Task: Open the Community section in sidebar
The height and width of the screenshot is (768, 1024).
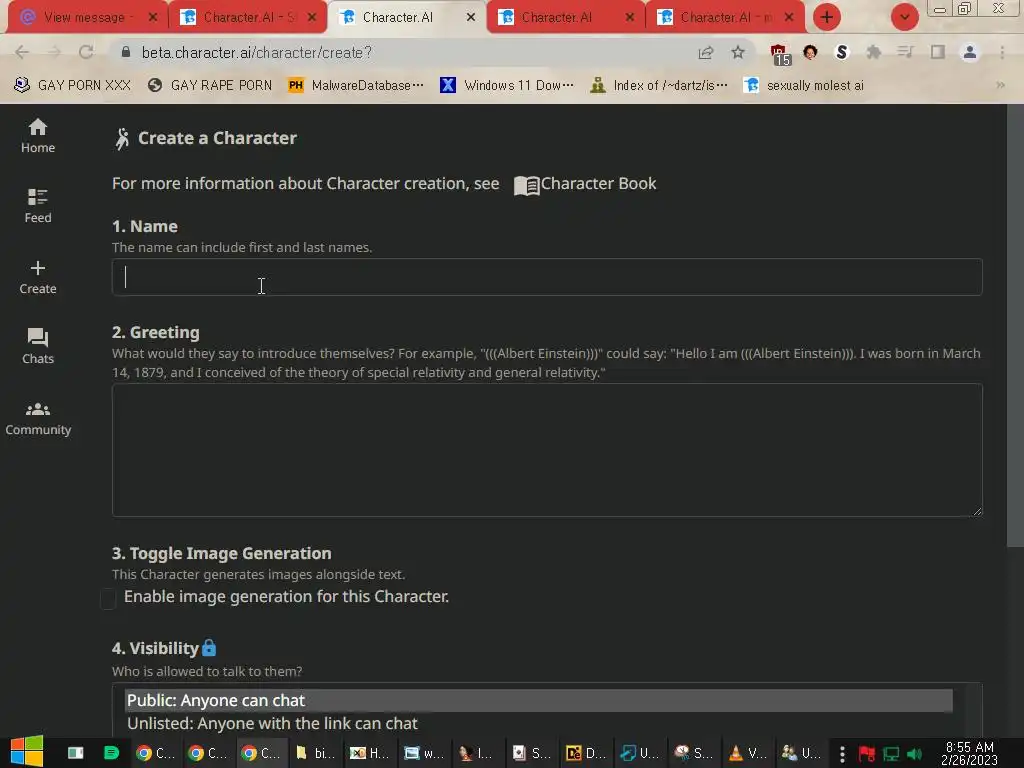Action: pyautogui.click(x=38, y=418)
